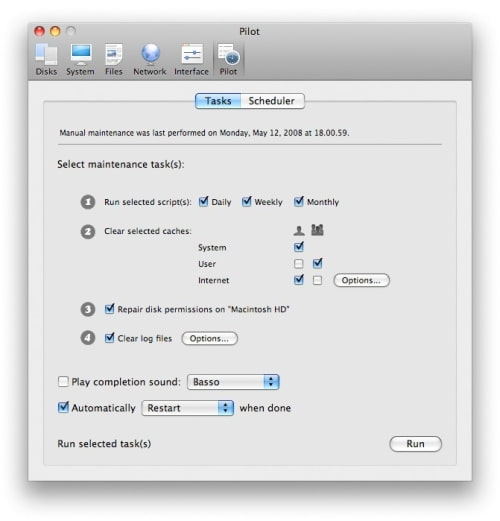Open the Interface settings pane
The height and width of the screenshot is (521, 500).
[191, 60]
